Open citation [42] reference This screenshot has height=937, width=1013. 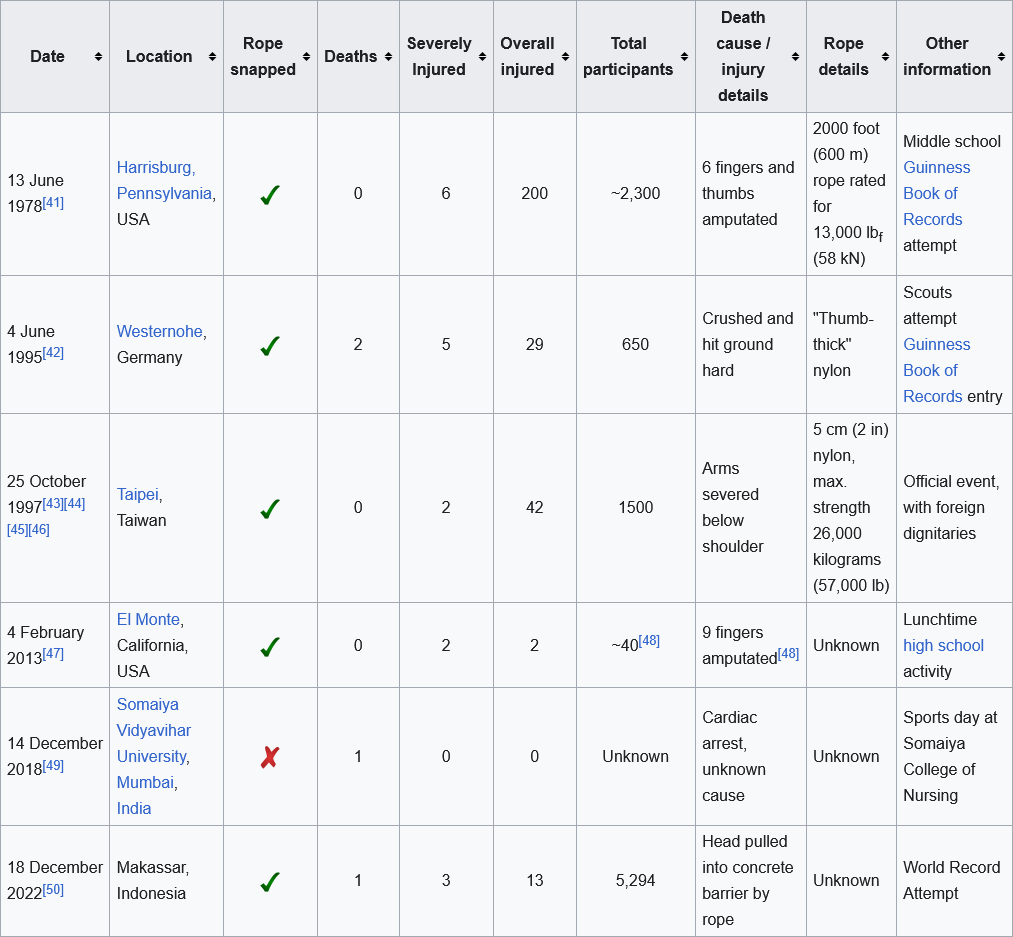[x=53, y=353]
